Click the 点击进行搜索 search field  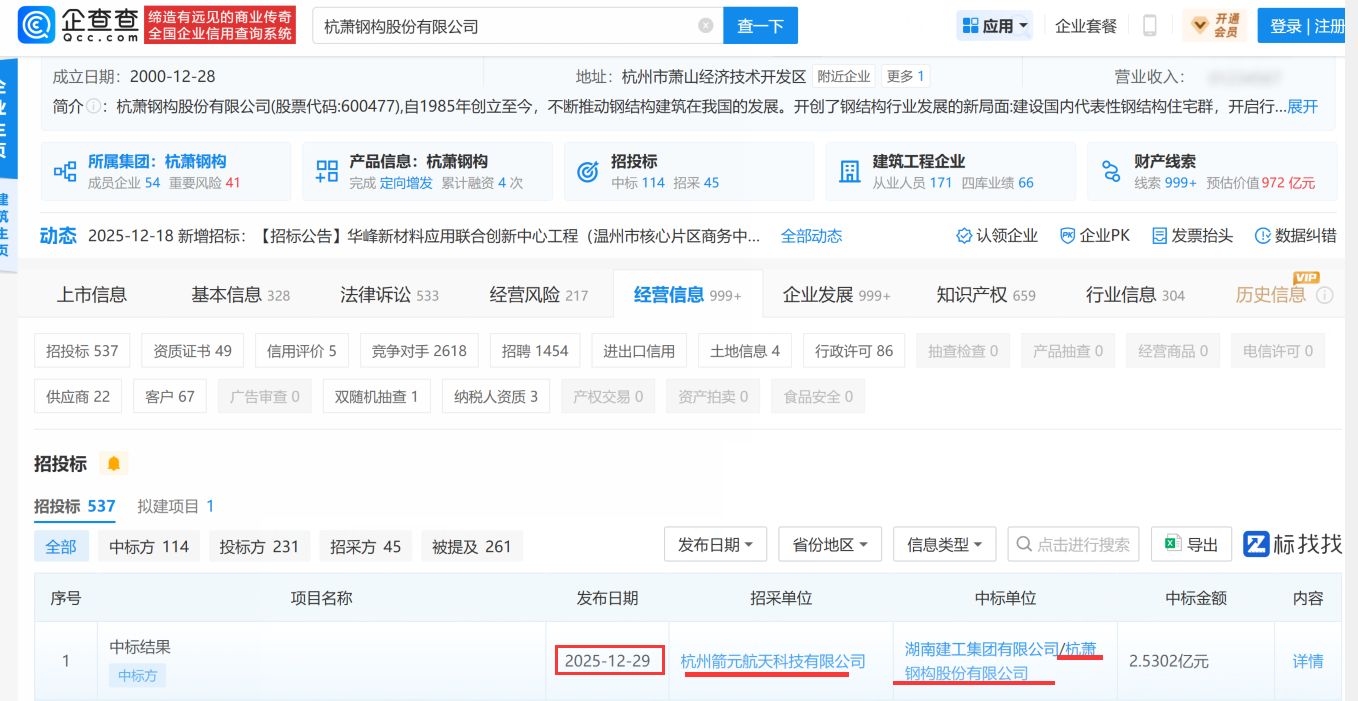tap(1074, 544)
